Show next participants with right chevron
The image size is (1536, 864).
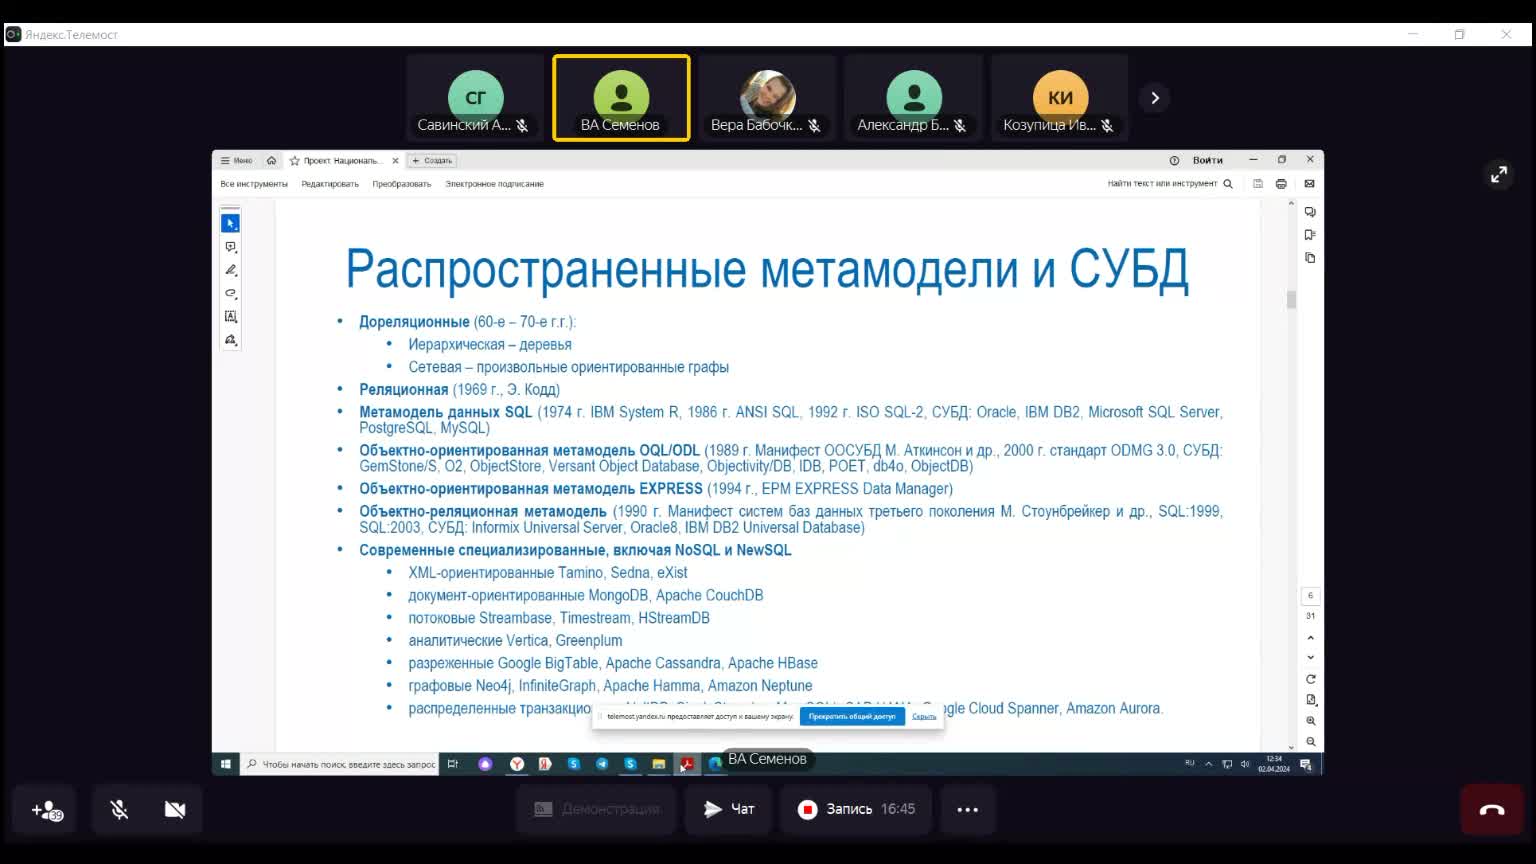pyautogui.click(x=1155, y=98)
